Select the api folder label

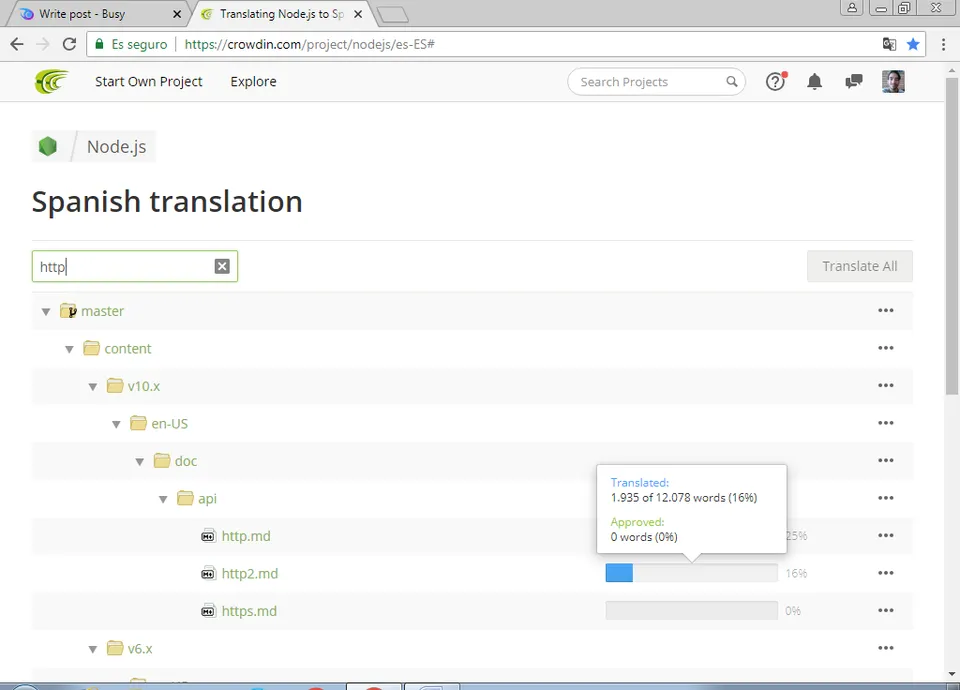point(208,499)
